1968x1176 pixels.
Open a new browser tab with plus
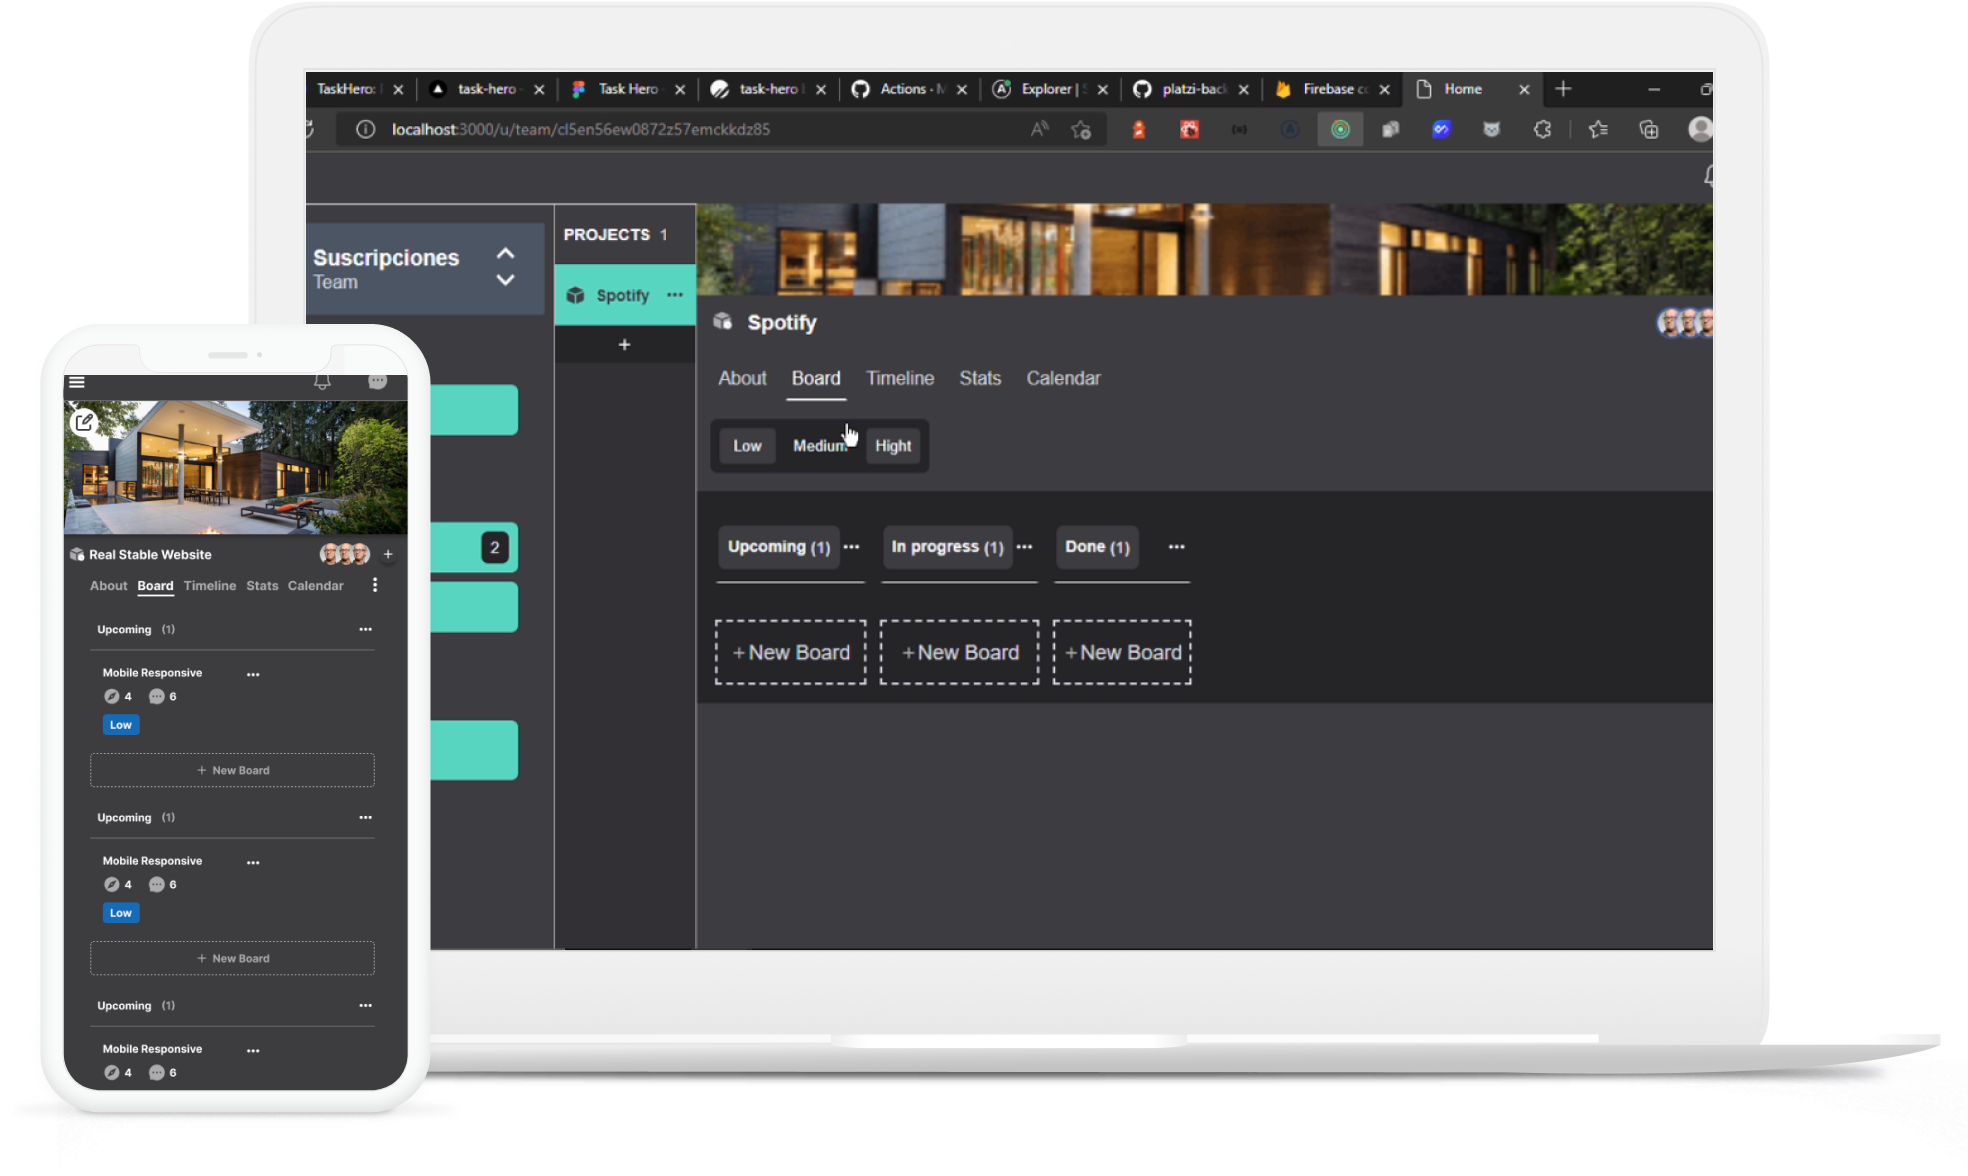pos(1563,89)
